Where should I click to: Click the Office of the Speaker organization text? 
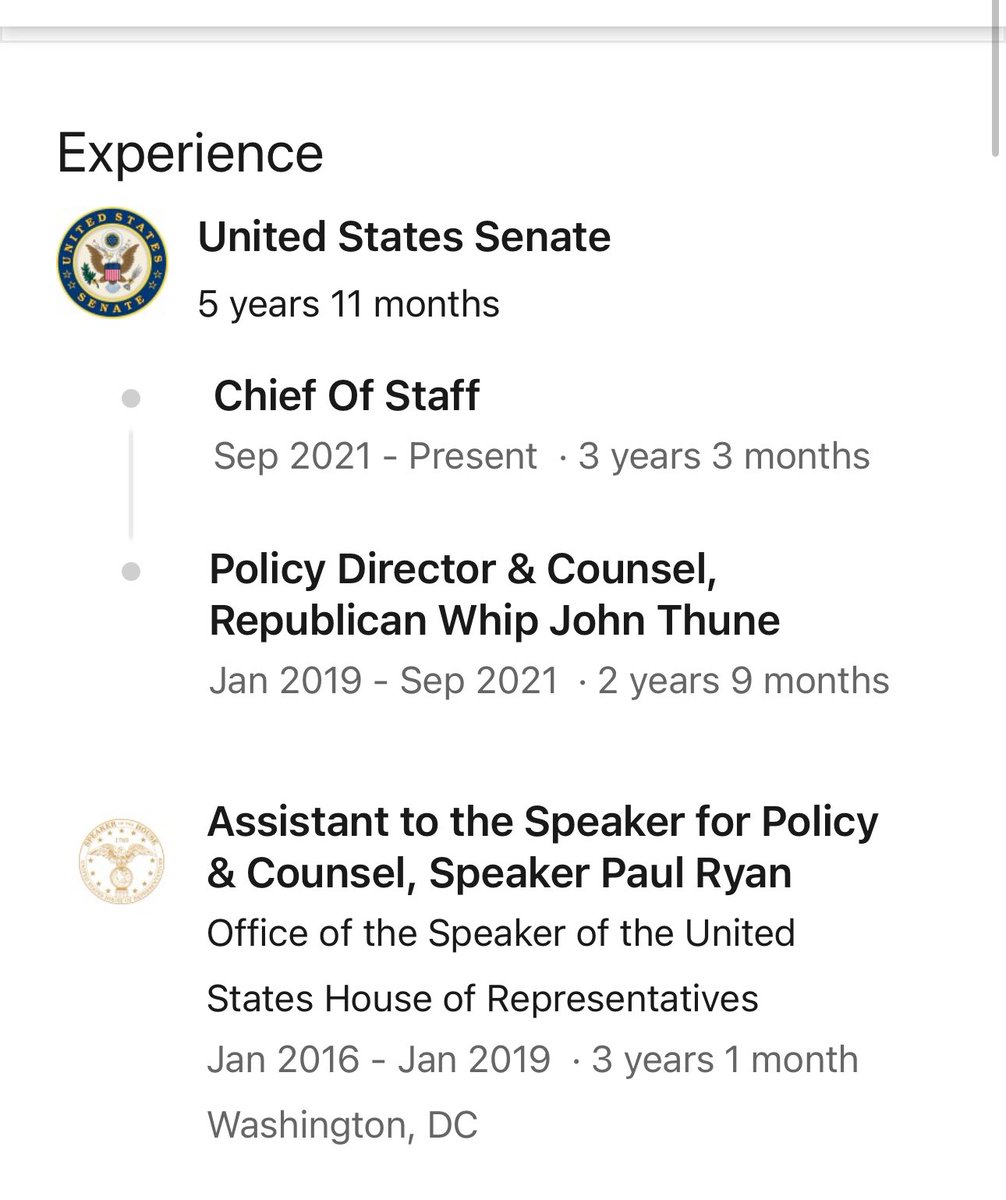[x=501, y=965]
